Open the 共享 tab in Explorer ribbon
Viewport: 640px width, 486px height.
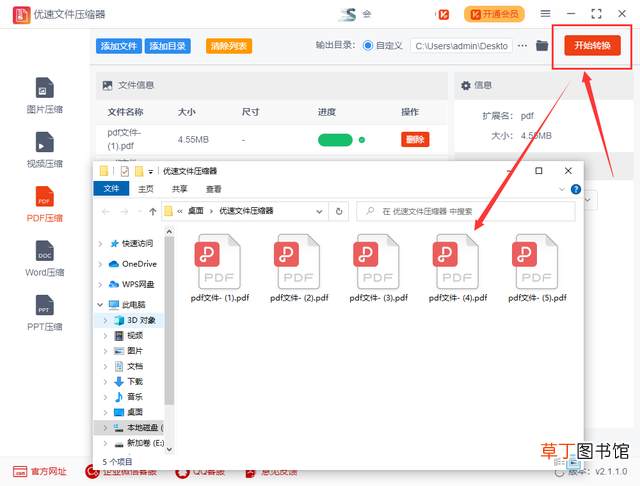click(180, 189)
